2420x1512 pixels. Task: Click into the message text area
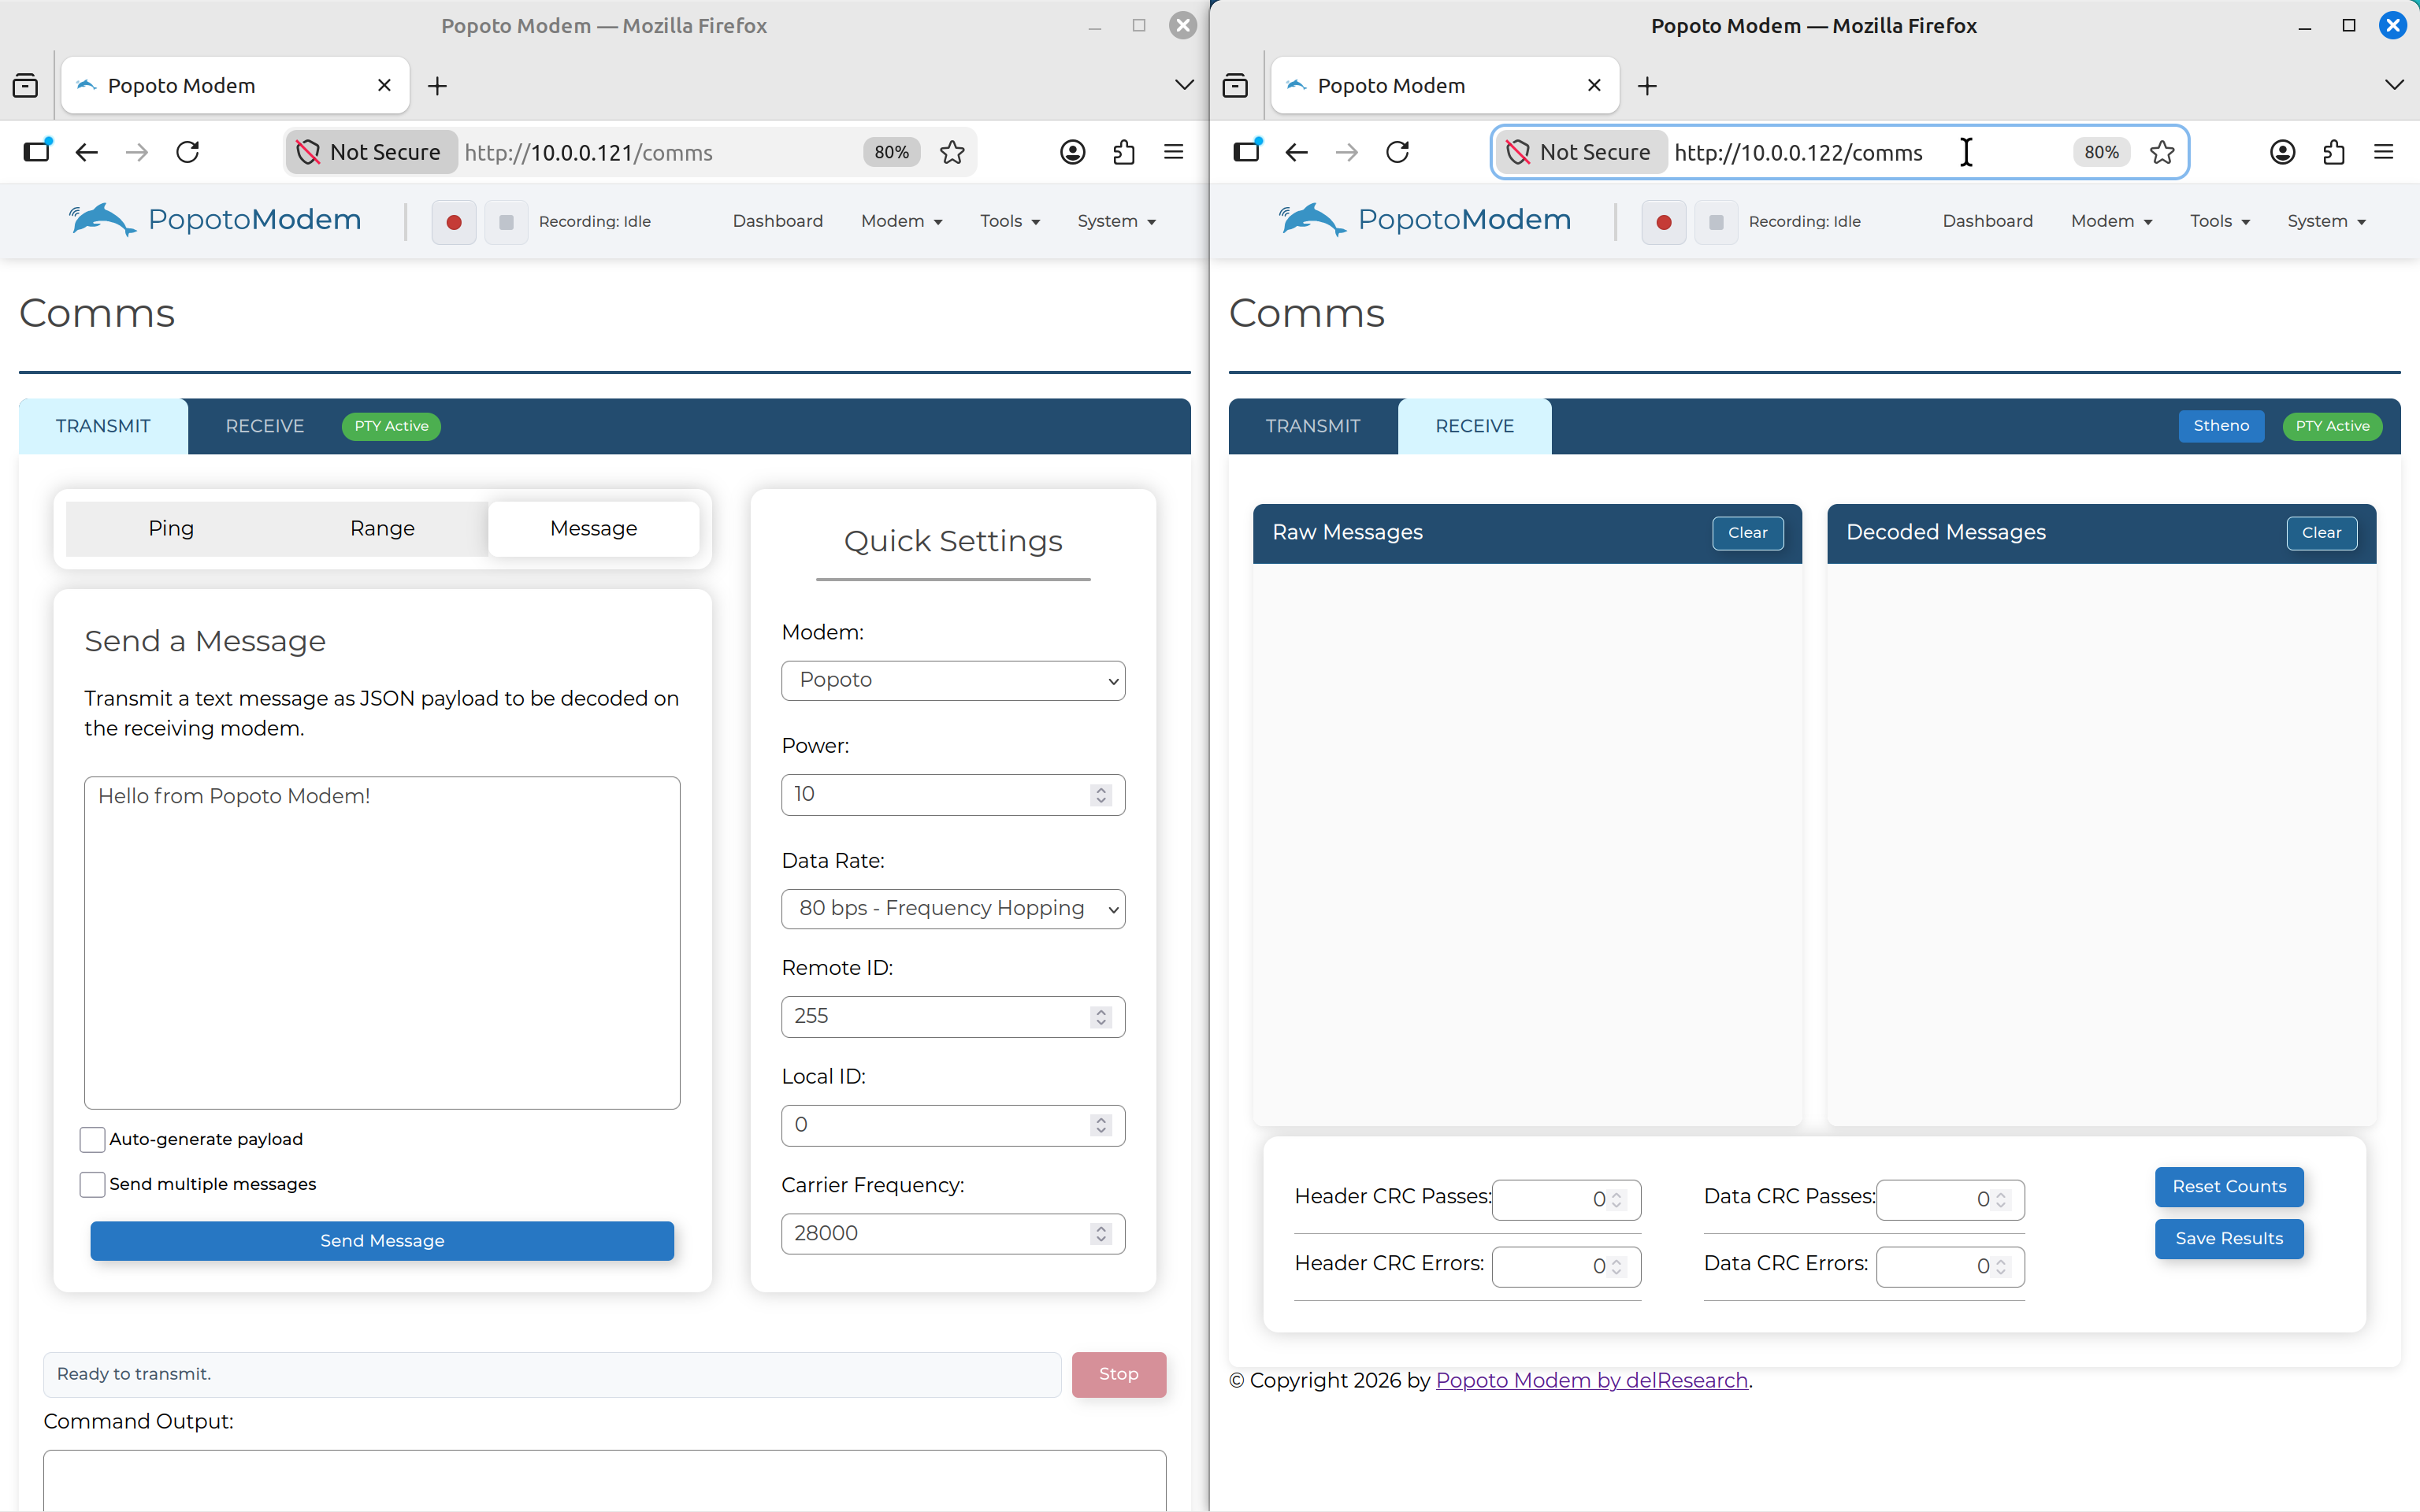pos(382,942)
